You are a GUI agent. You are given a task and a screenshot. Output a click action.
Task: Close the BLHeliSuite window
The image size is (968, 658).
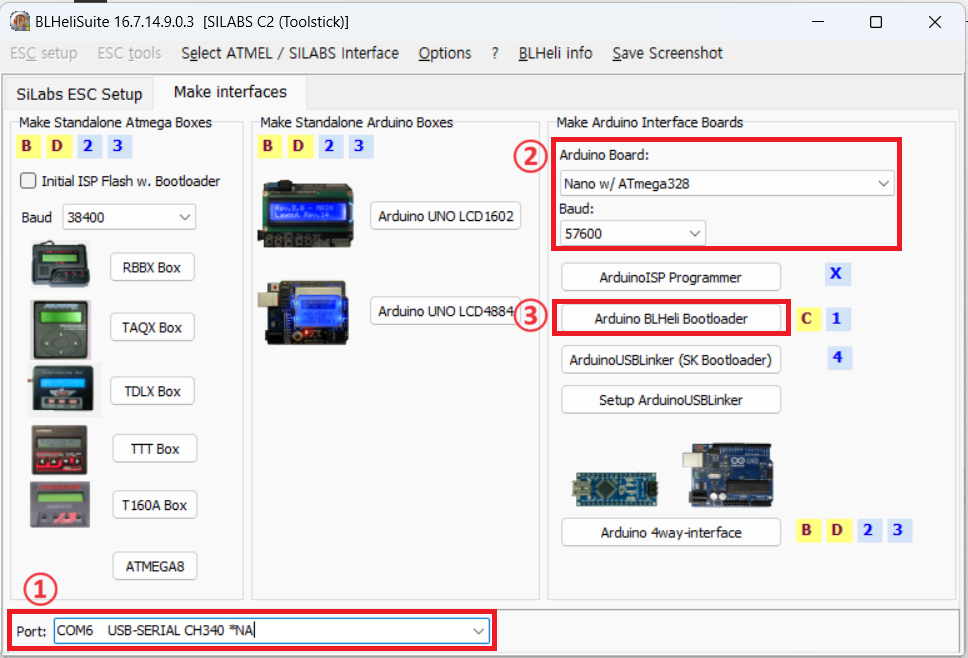pos(935,22)
